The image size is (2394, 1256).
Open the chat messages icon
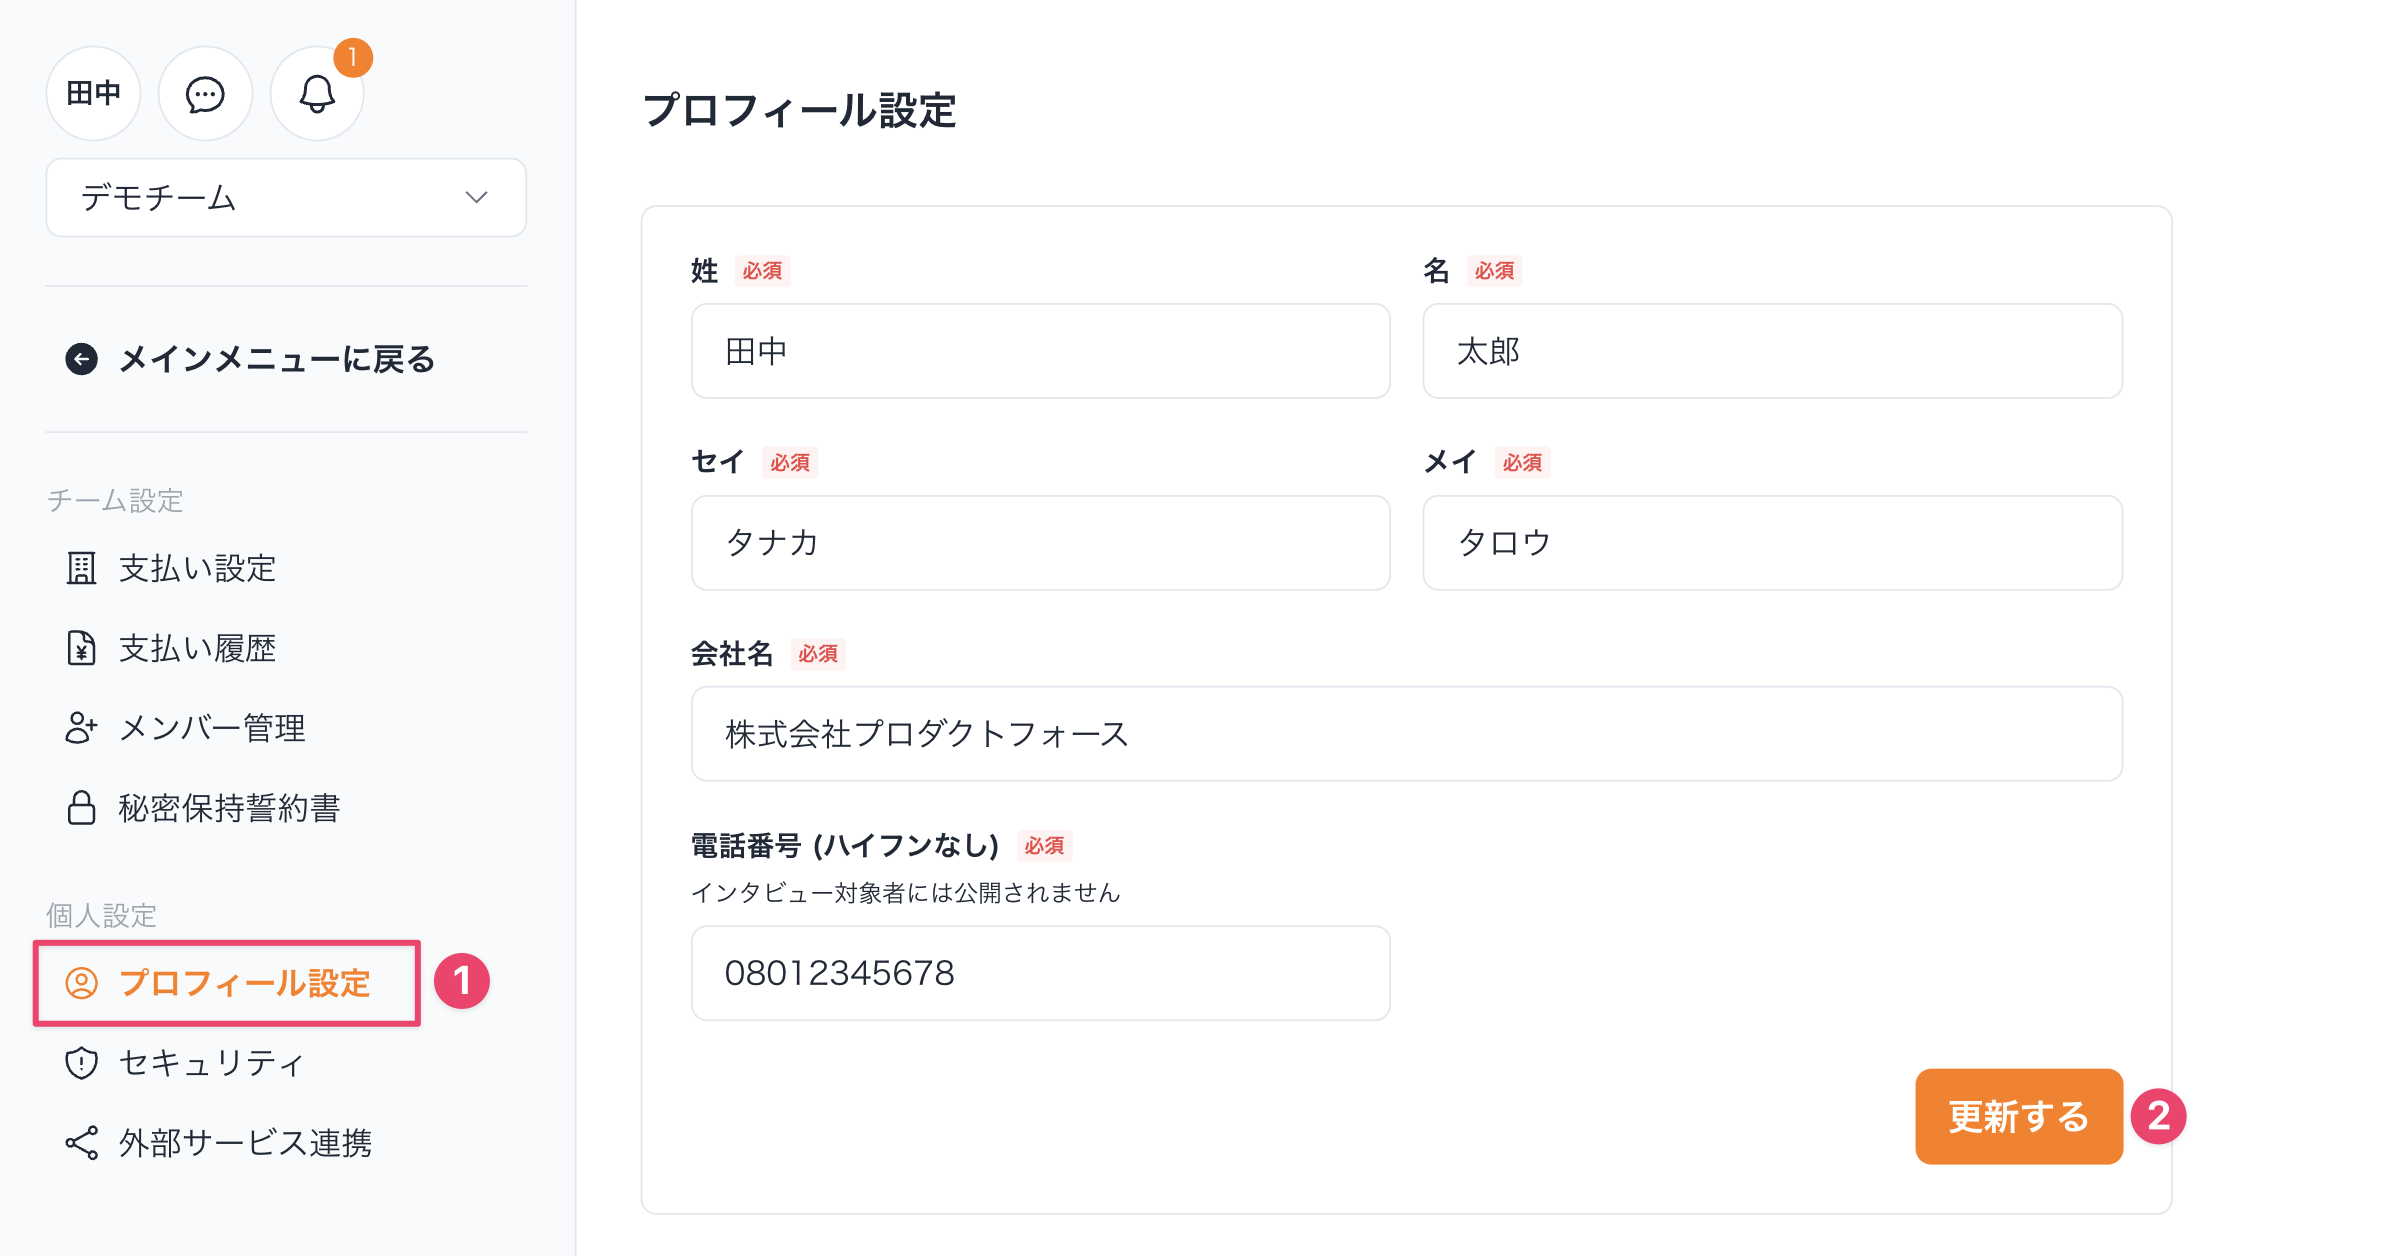coord(205,95)
